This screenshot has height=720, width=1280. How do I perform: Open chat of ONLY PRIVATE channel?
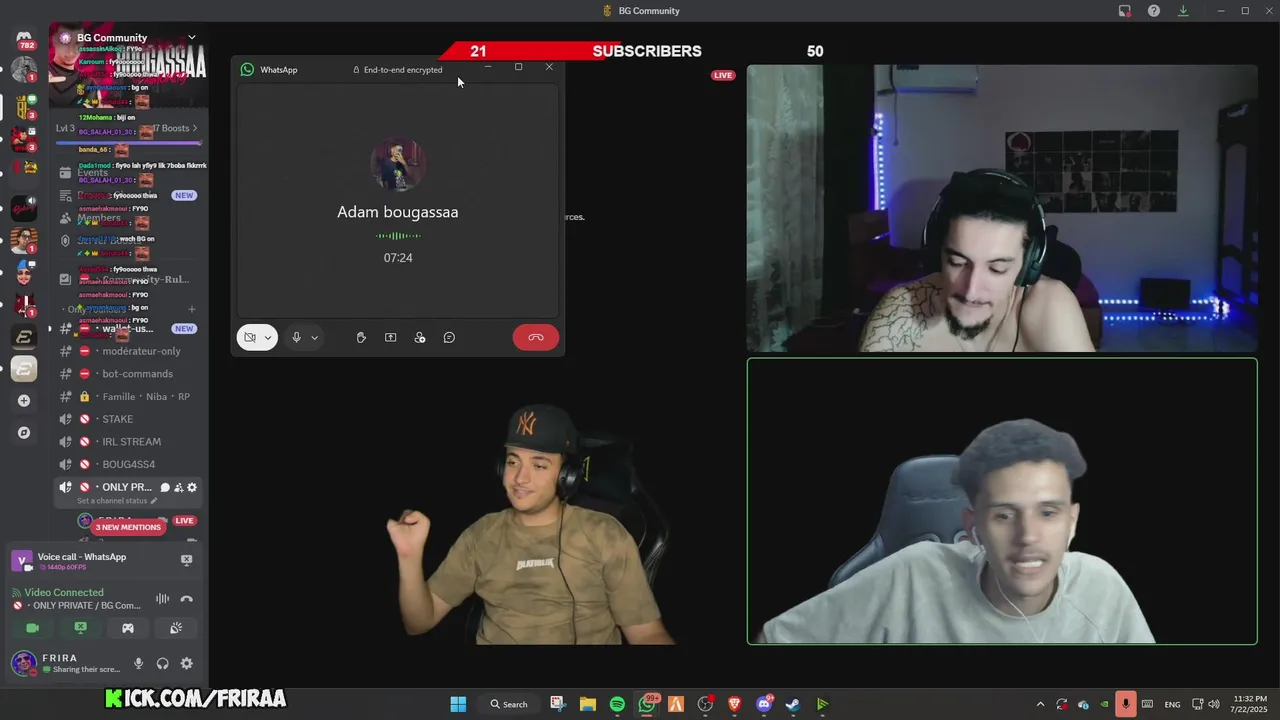click(165, 487)
